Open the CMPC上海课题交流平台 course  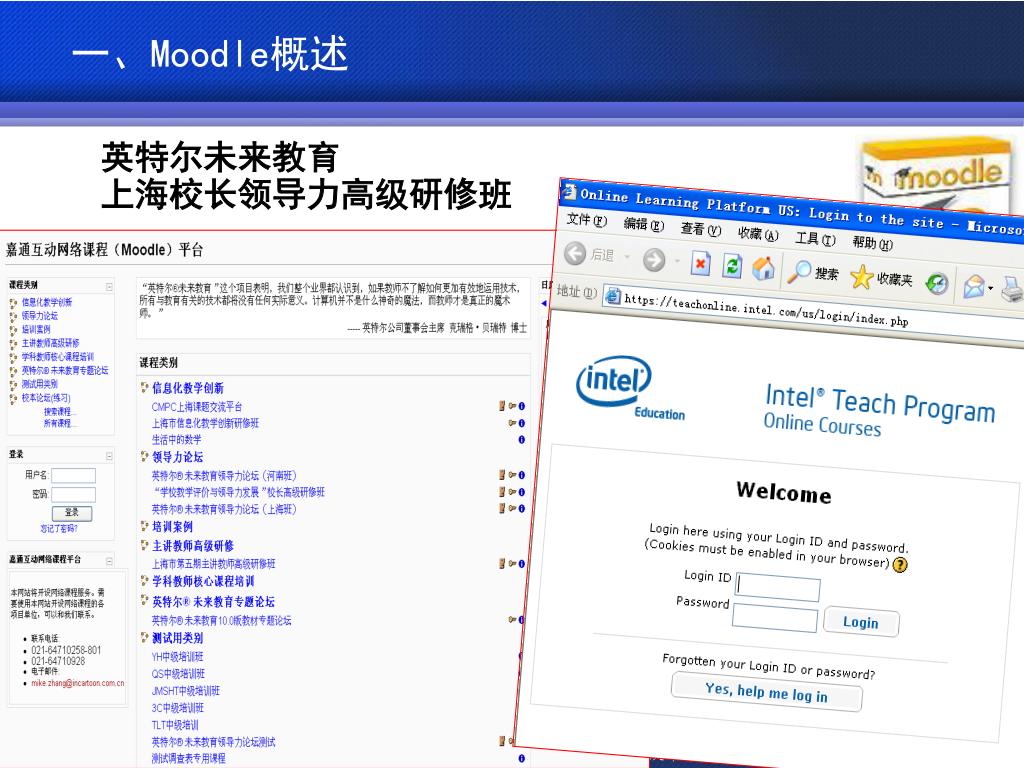(197, 407)
